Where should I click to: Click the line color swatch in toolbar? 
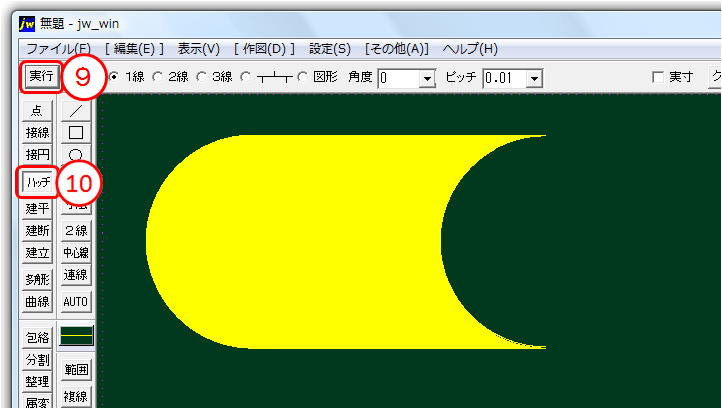[76, 336]
